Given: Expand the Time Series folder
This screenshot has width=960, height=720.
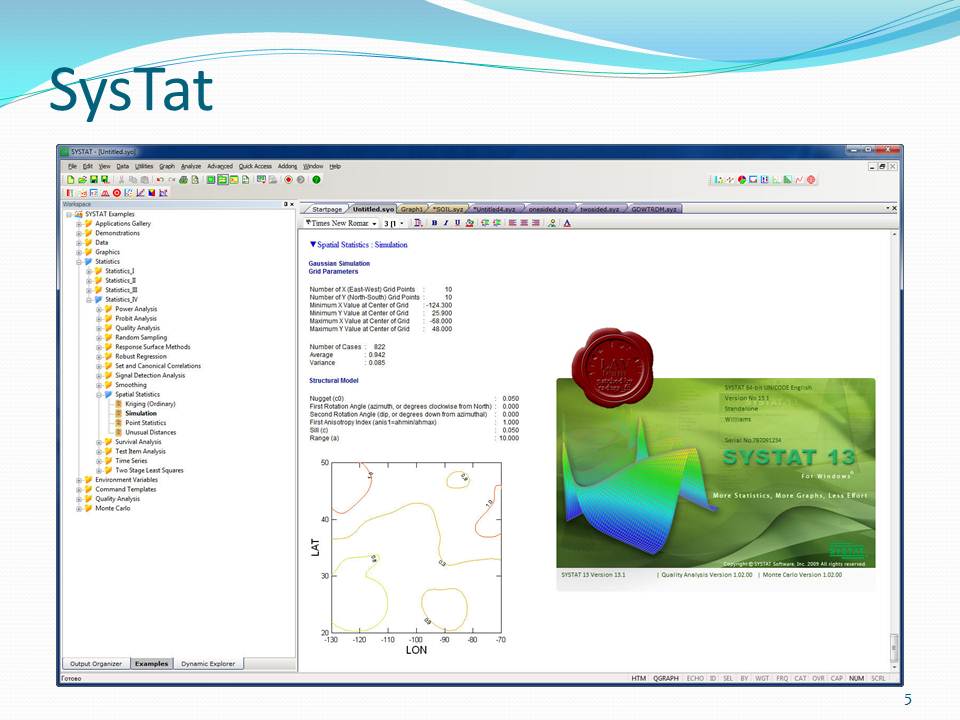Looking at the screenshot, I should (99, 461).
